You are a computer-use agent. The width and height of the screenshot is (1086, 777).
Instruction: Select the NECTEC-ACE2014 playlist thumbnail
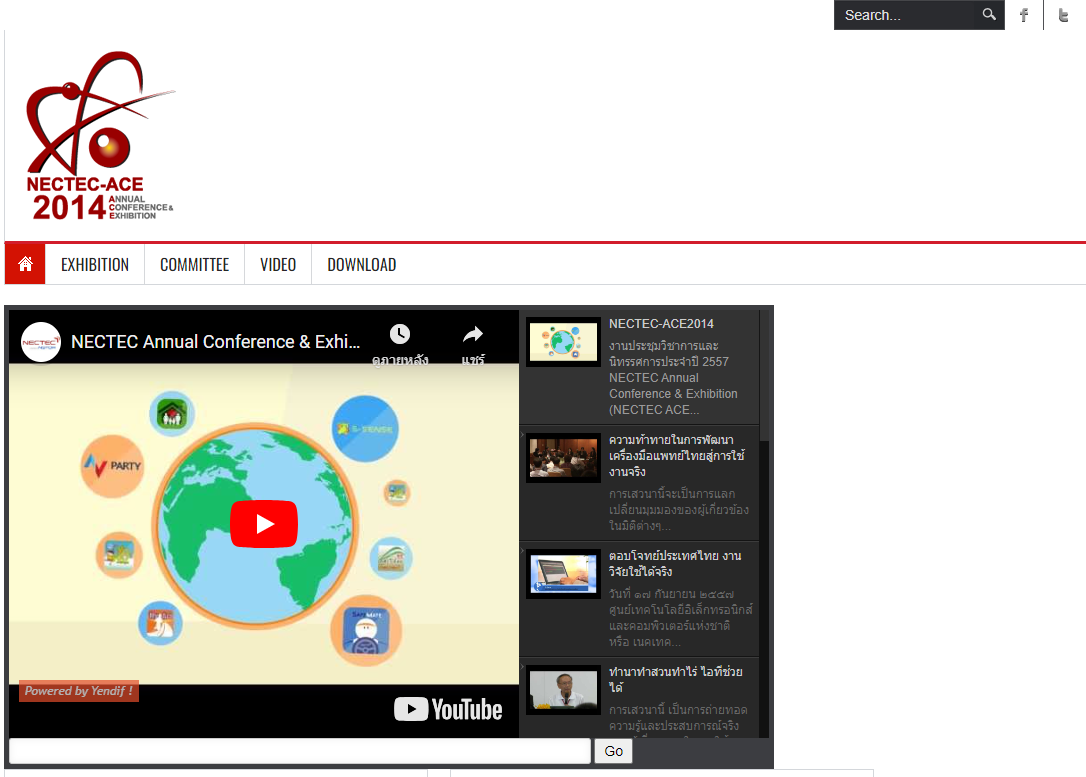(x=563, y=342)
